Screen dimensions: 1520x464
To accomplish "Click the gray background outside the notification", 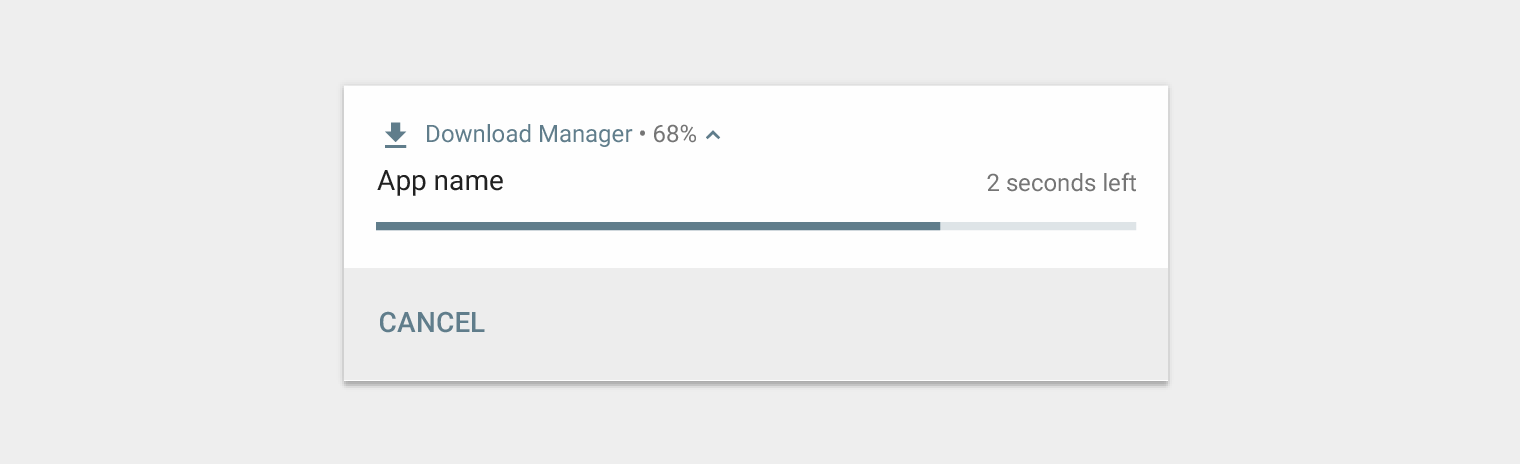I will click(170, 230).
